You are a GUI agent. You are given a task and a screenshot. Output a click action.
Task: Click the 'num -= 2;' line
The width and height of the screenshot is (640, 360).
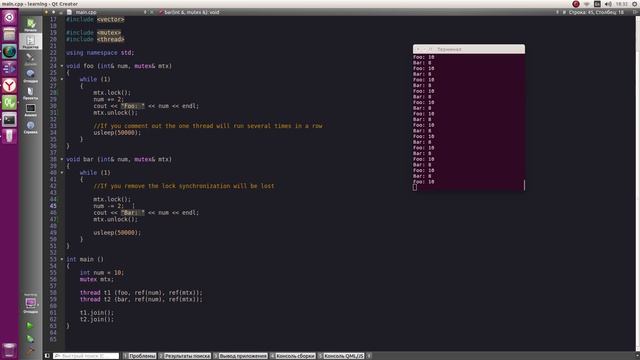(108, 206)
